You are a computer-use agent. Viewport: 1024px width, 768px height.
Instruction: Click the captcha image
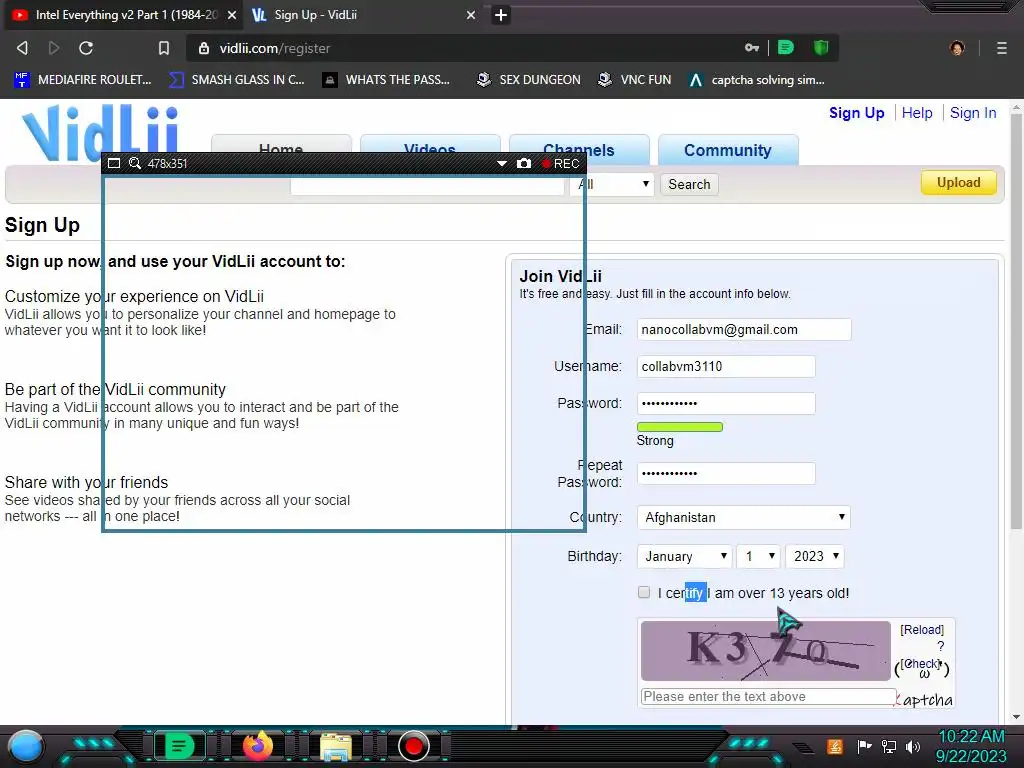[x=765, y=650]
